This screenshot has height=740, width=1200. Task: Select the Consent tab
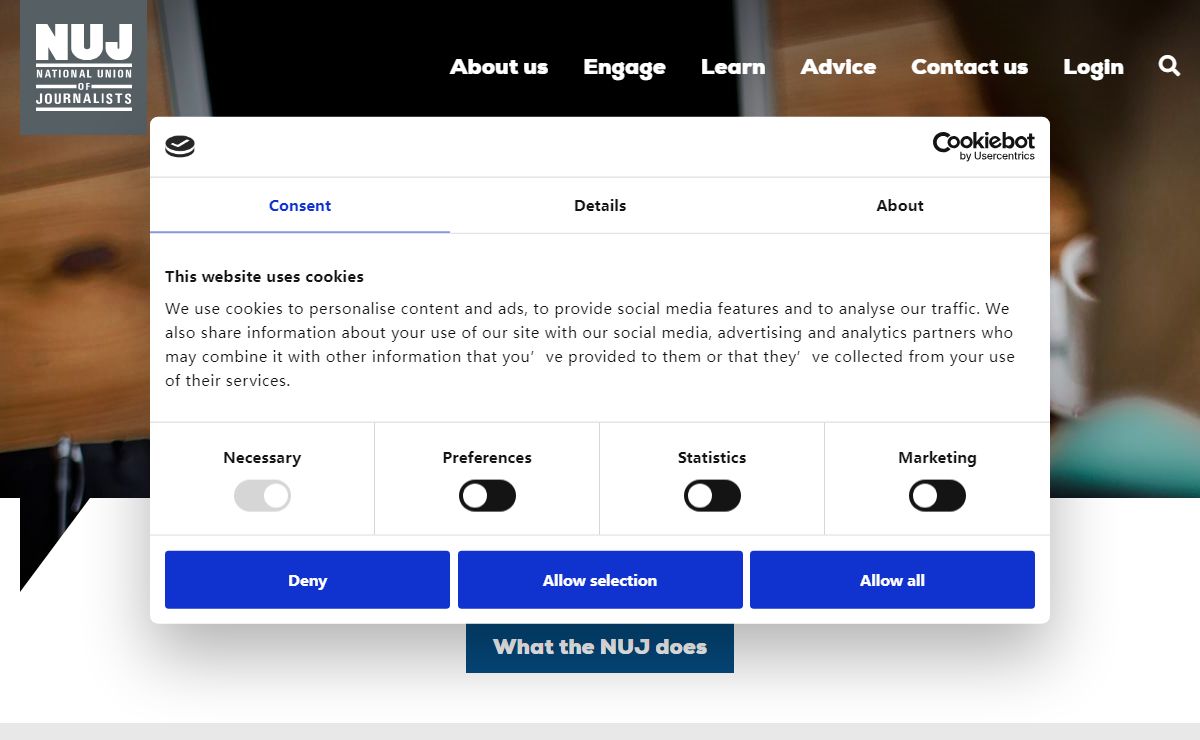click(300, 206)
